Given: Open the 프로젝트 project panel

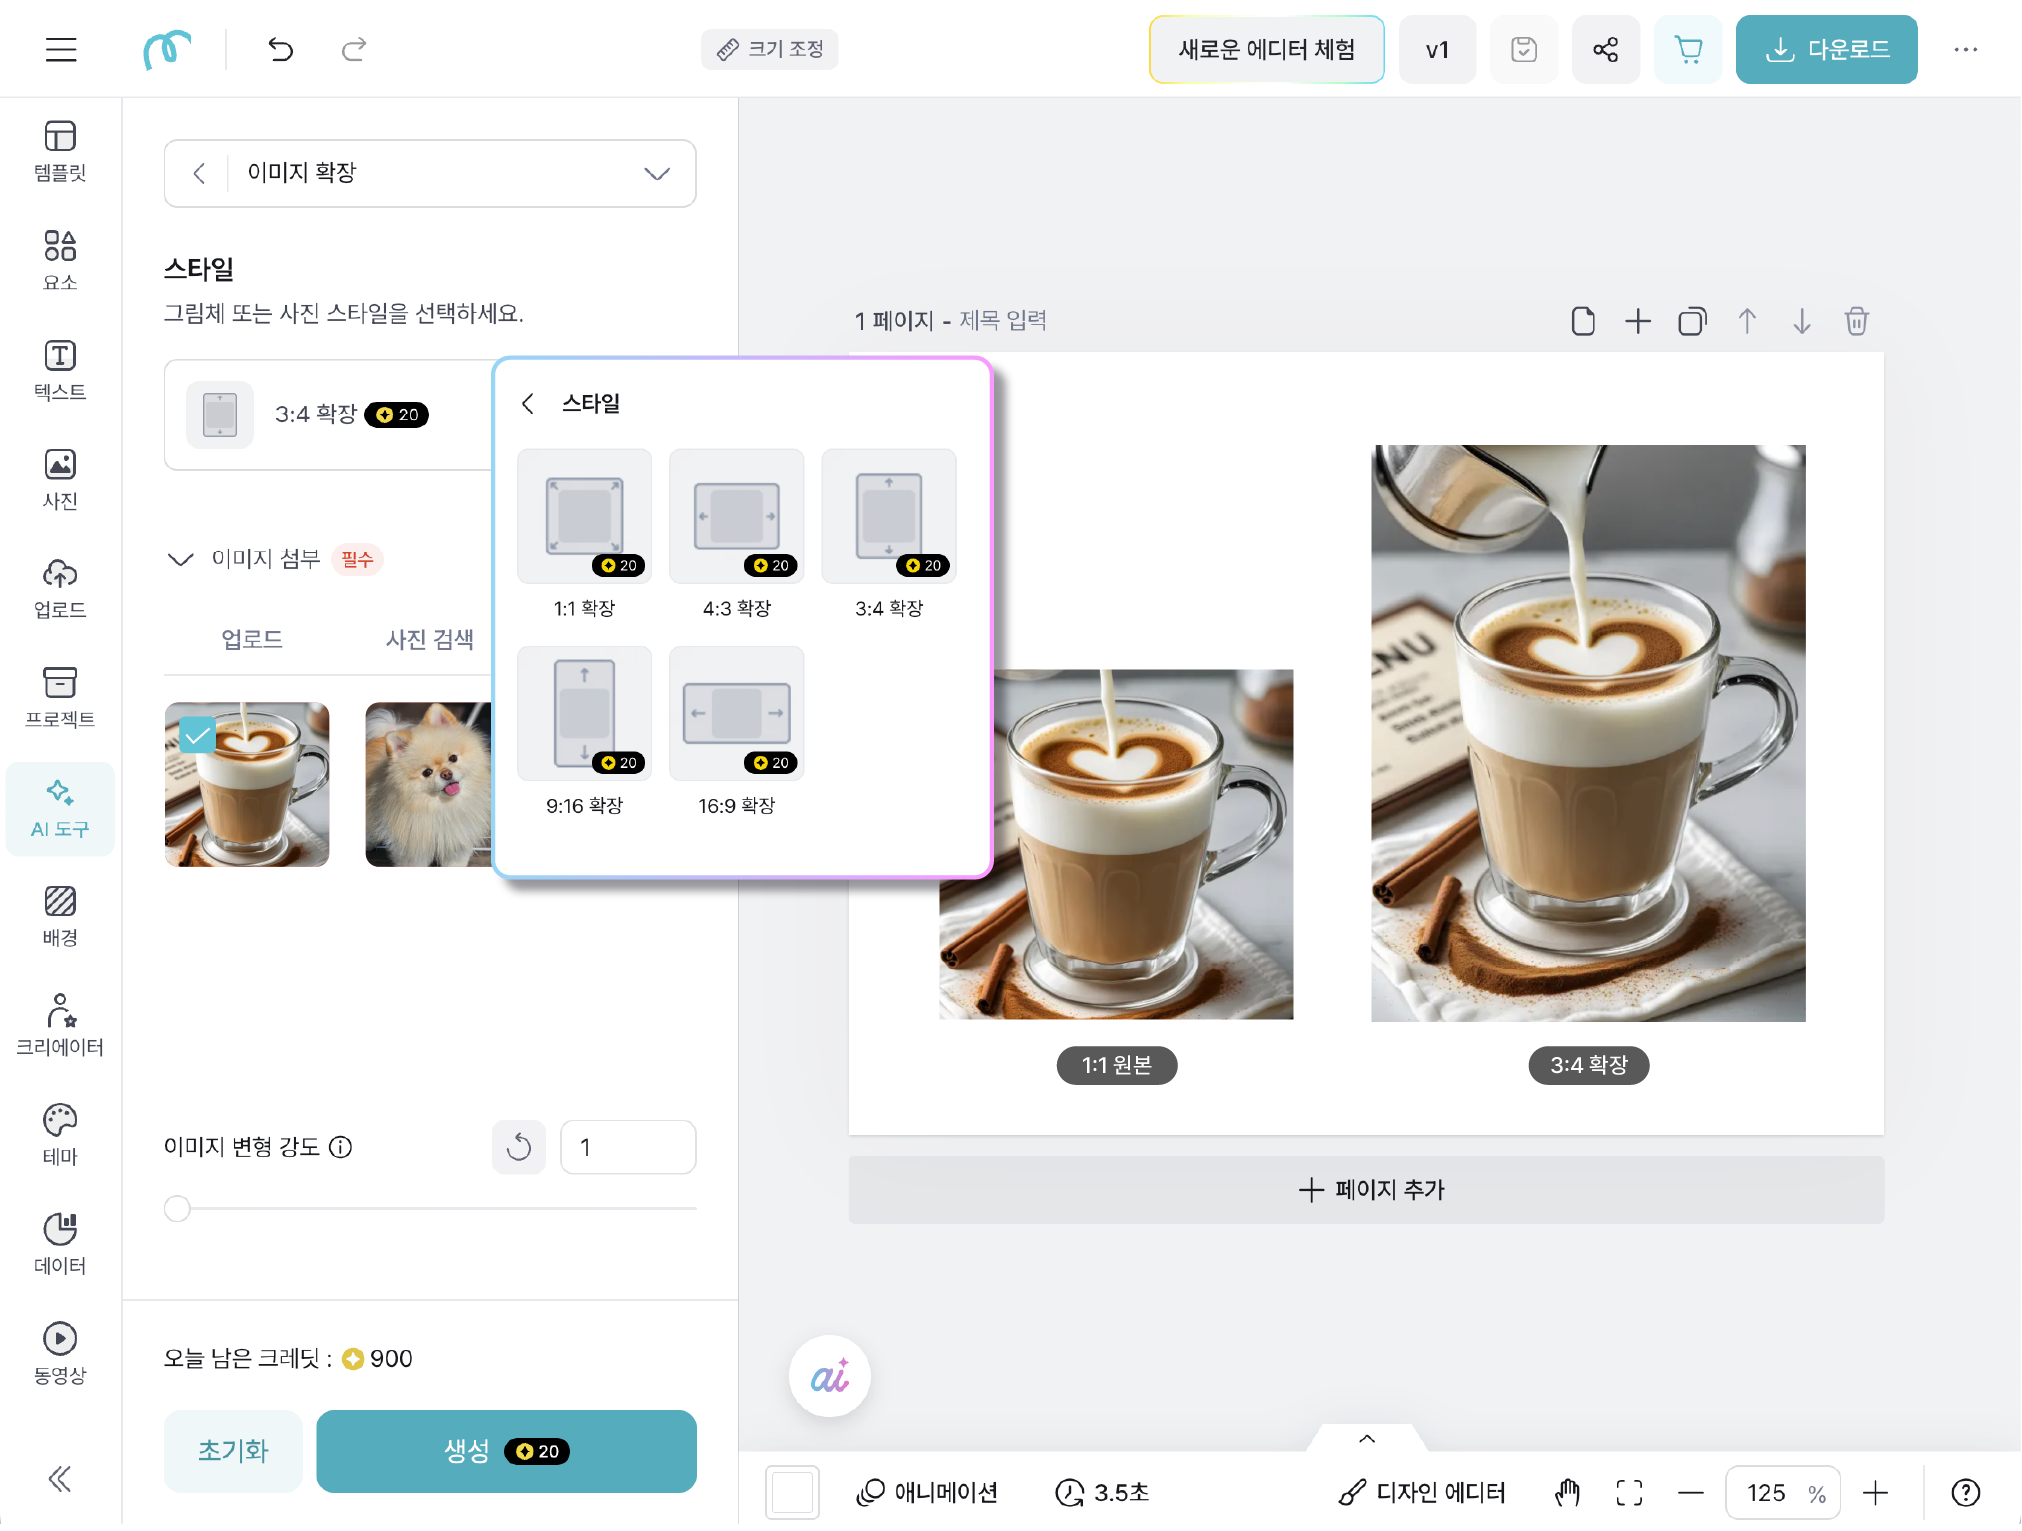Looking at the screenshot, I should [x=60, y=697].
